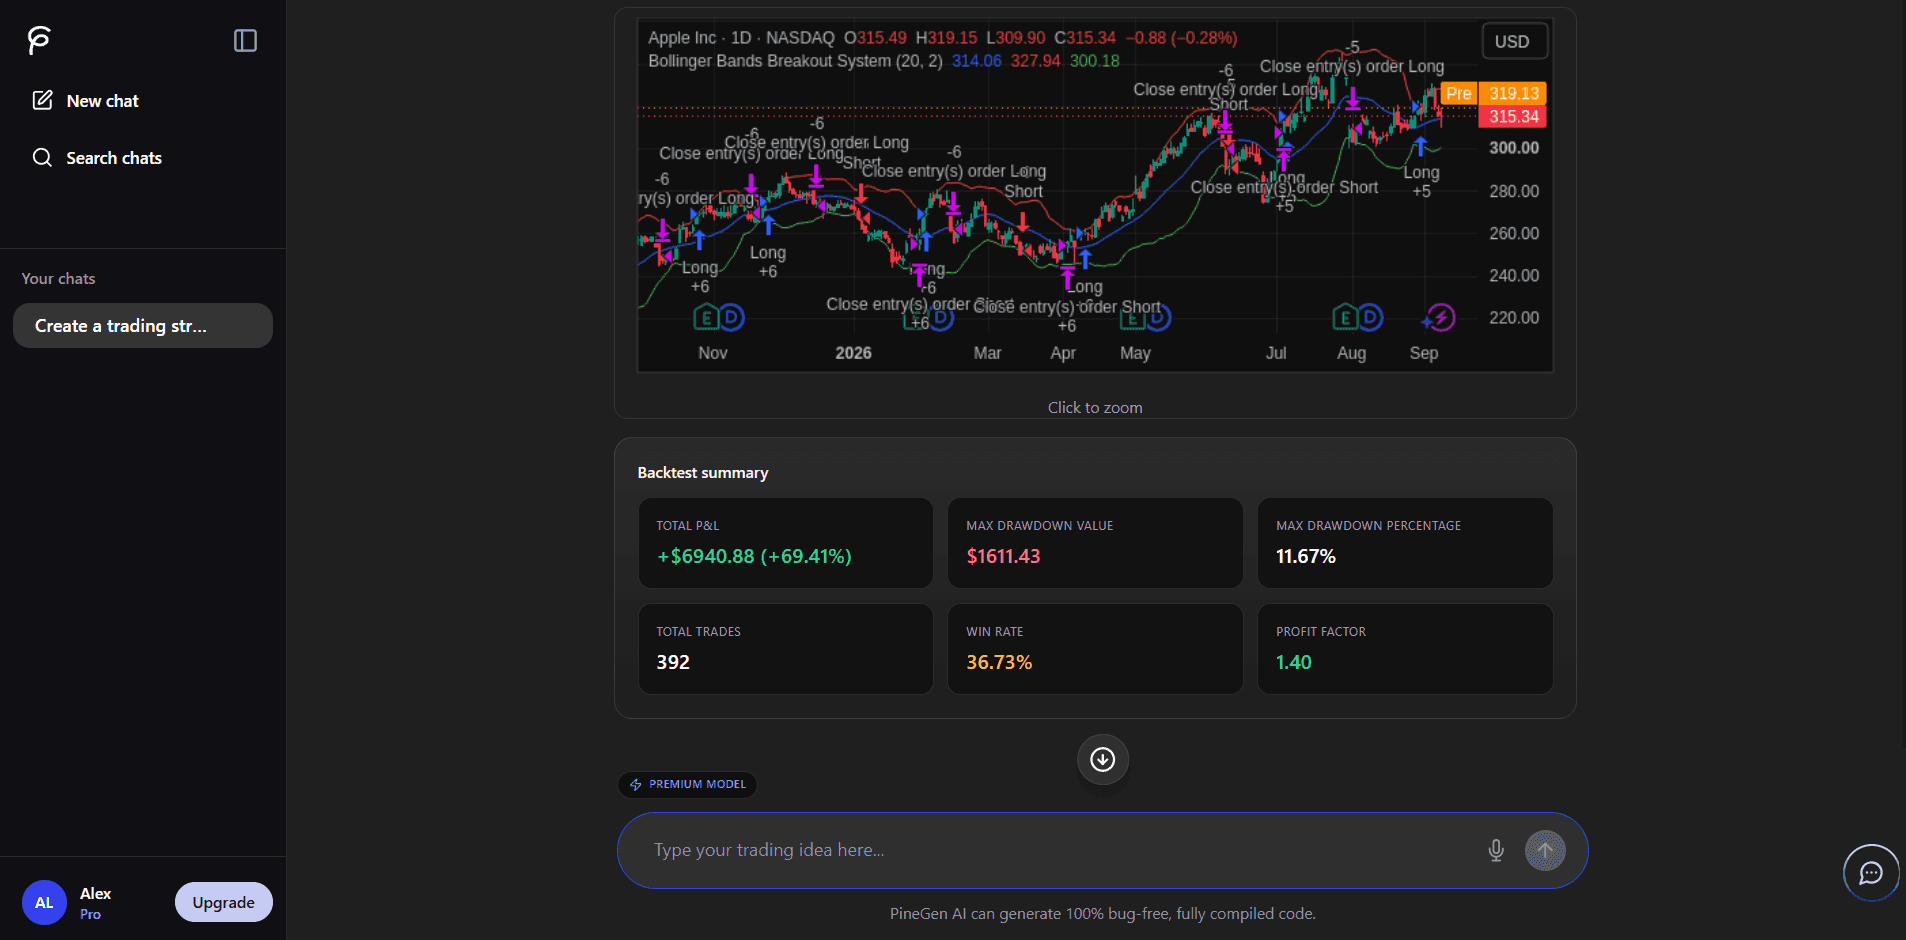Click the earnings E marker near November
The width and height of the screenshot is (1906, 940).
pyautogui.click(x=706, y=318)
